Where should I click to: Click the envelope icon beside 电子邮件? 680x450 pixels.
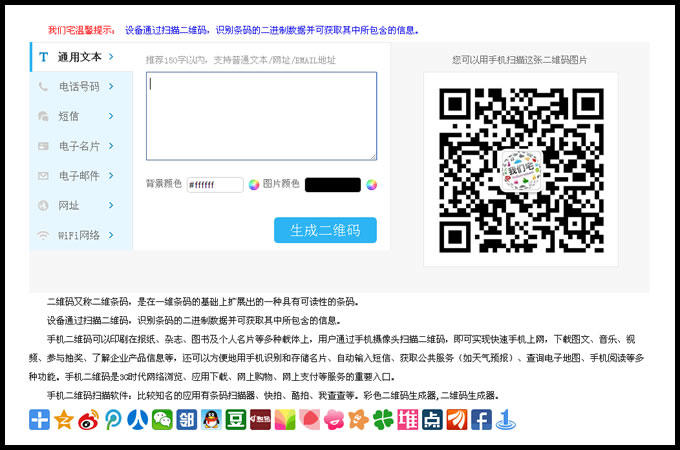[x=43, y=176]
